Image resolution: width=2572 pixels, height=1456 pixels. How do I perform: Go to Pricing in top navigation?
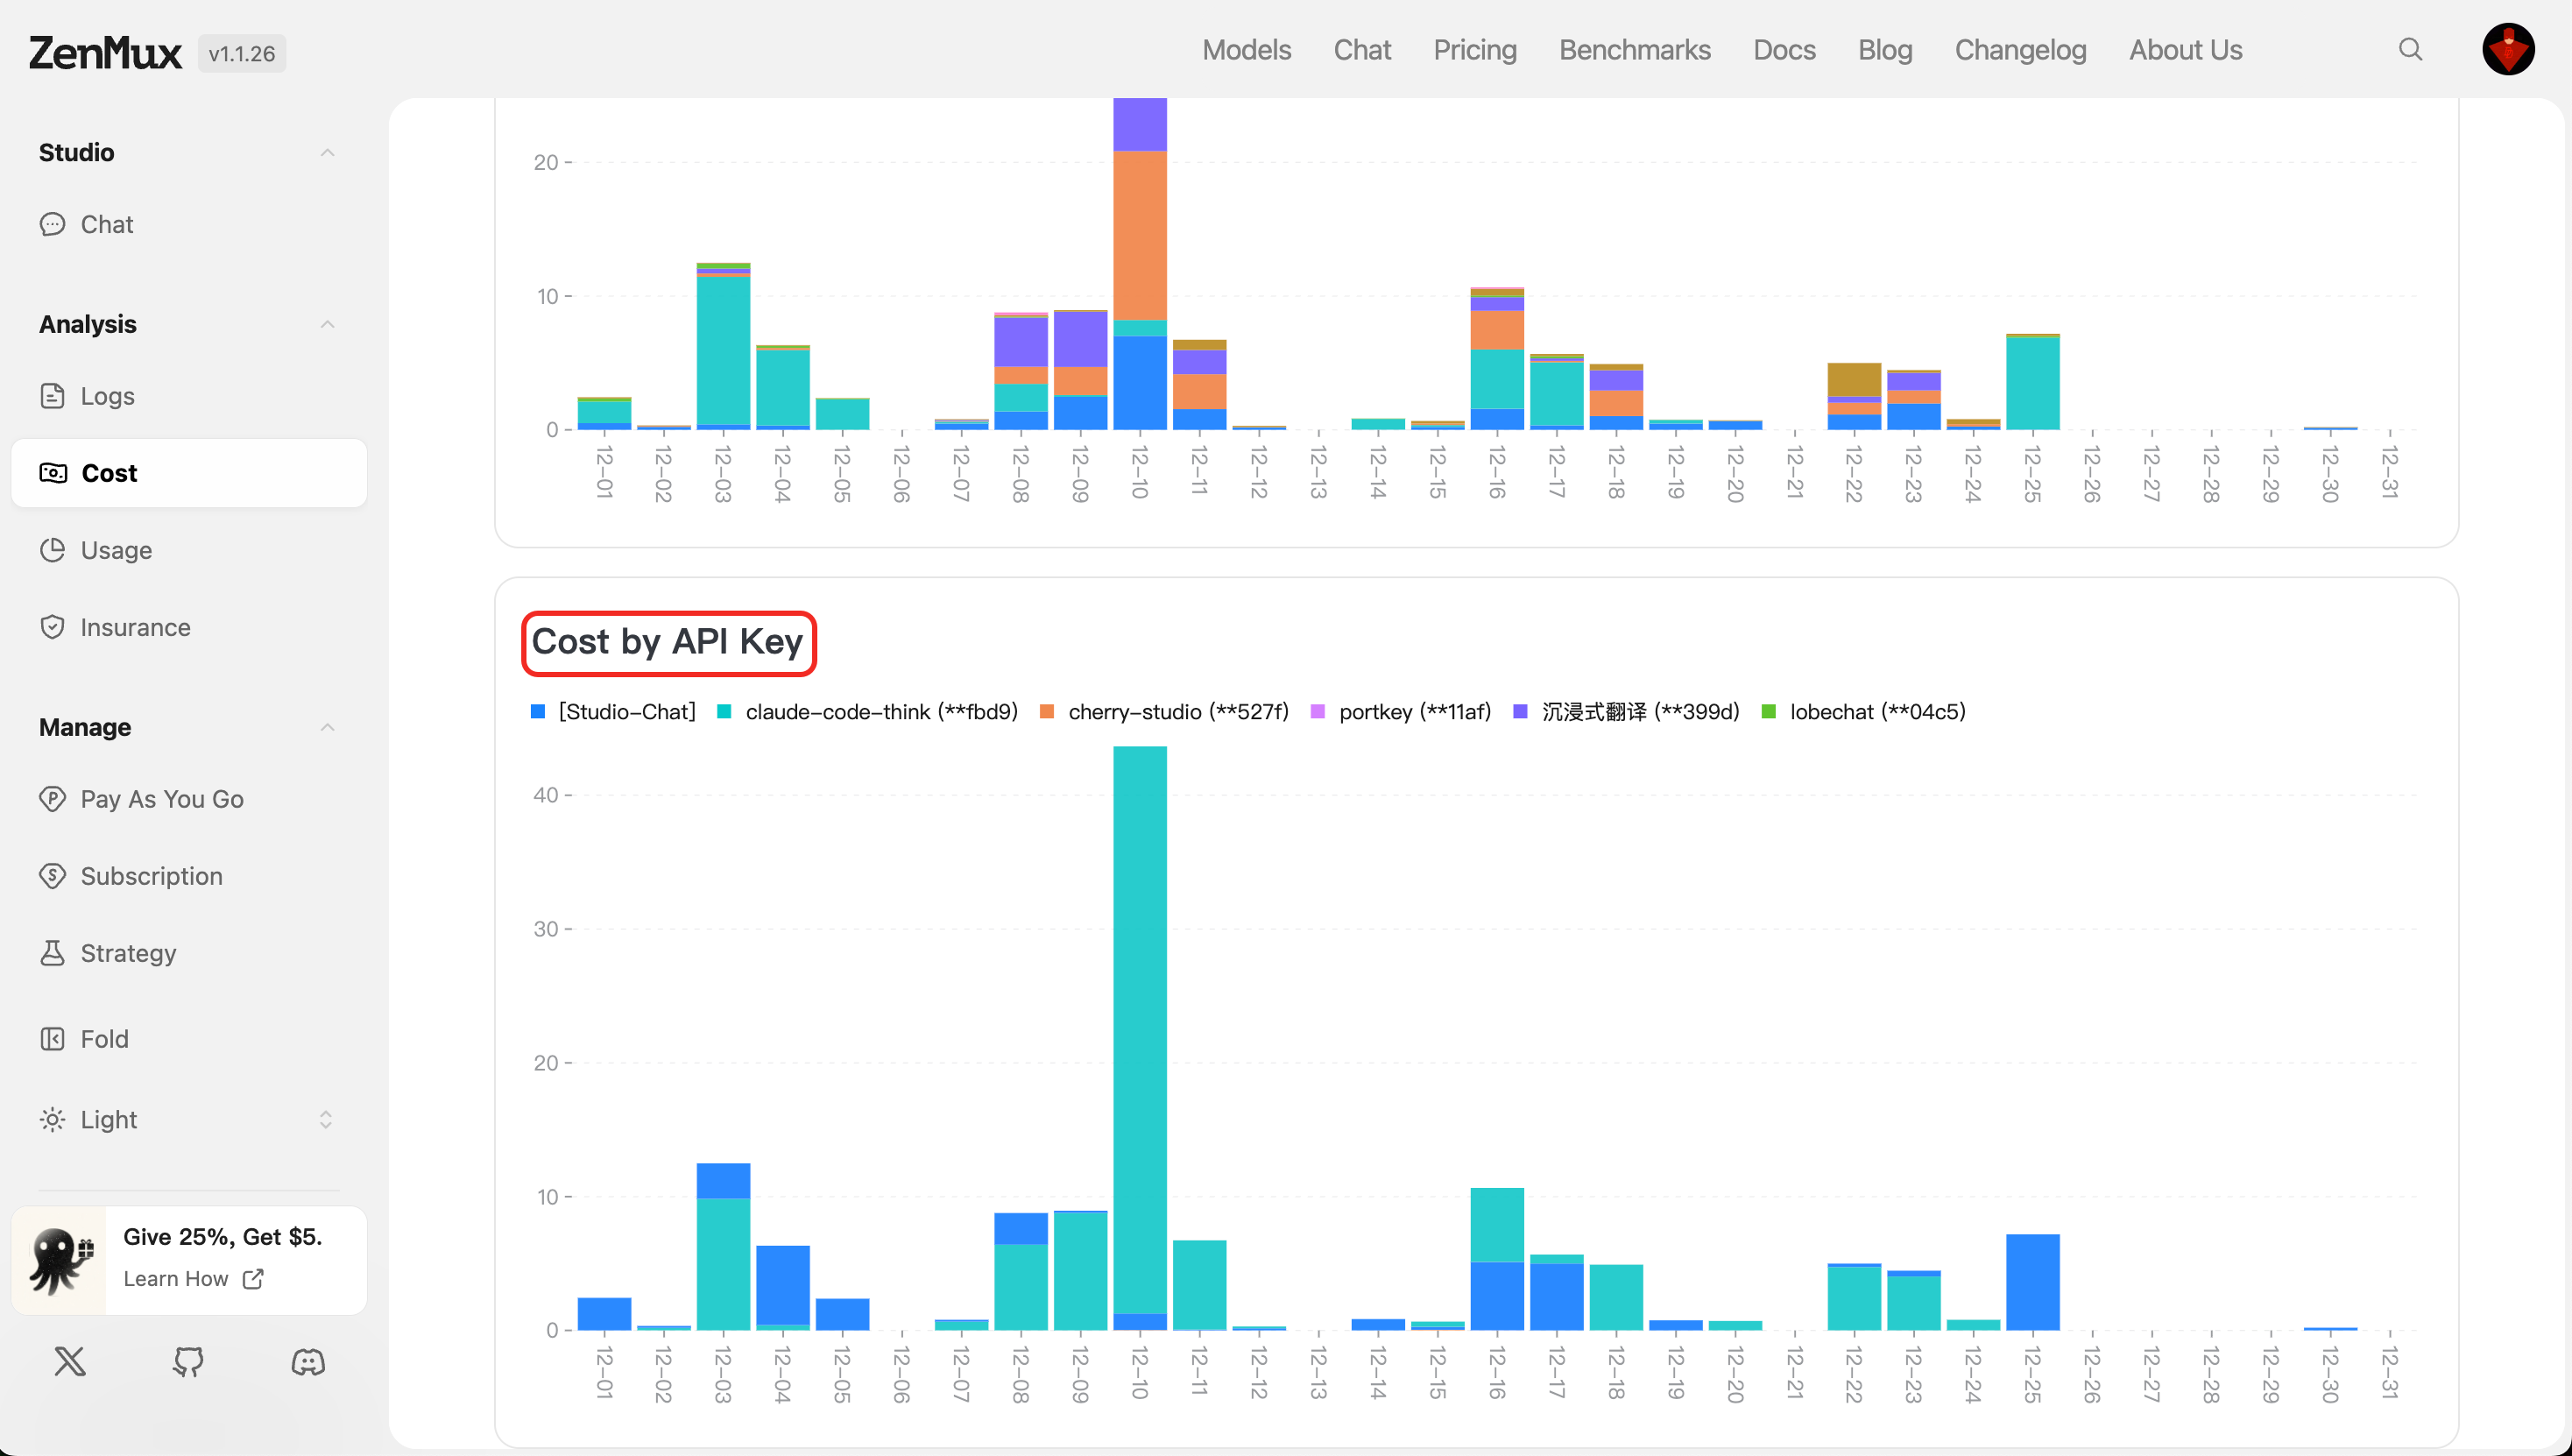[x=1474, y=50]
